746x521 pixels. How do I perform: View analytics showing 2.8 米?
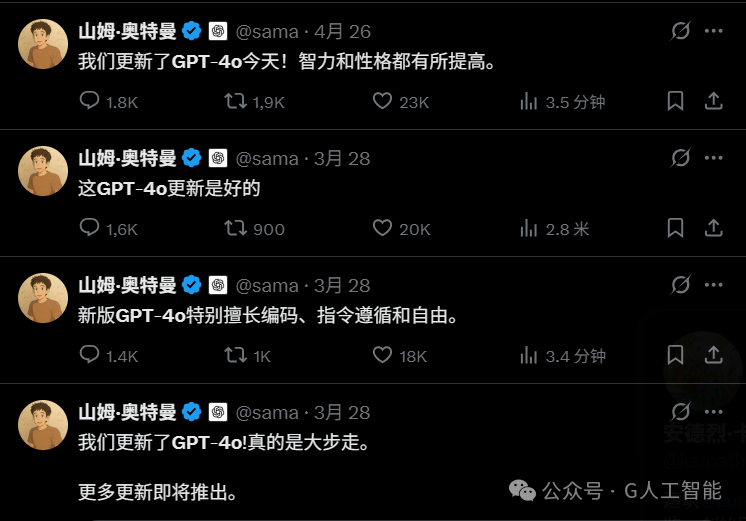pos(554,228)
